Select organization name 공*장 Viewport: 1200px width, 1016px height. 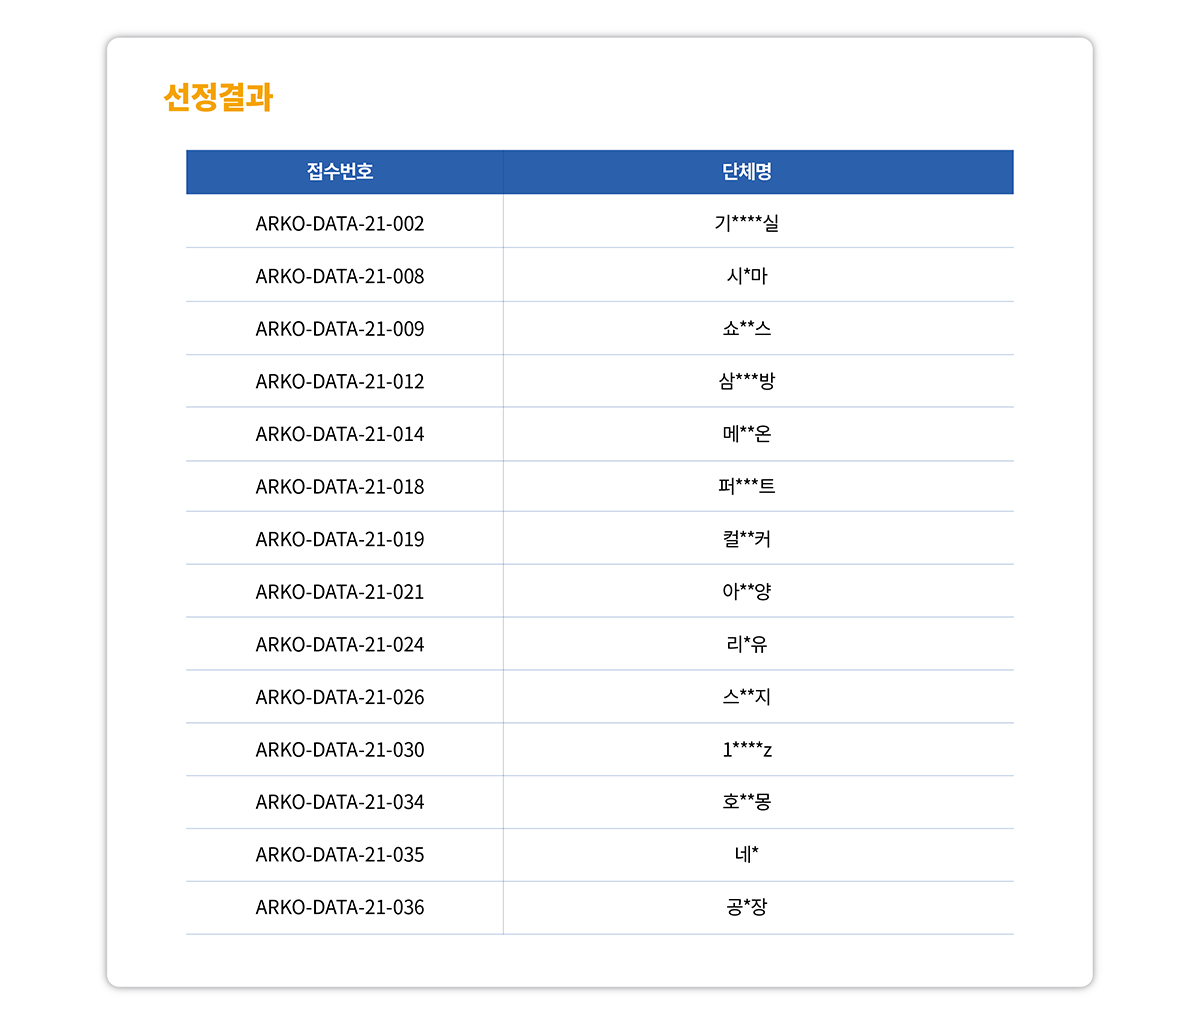747,907
